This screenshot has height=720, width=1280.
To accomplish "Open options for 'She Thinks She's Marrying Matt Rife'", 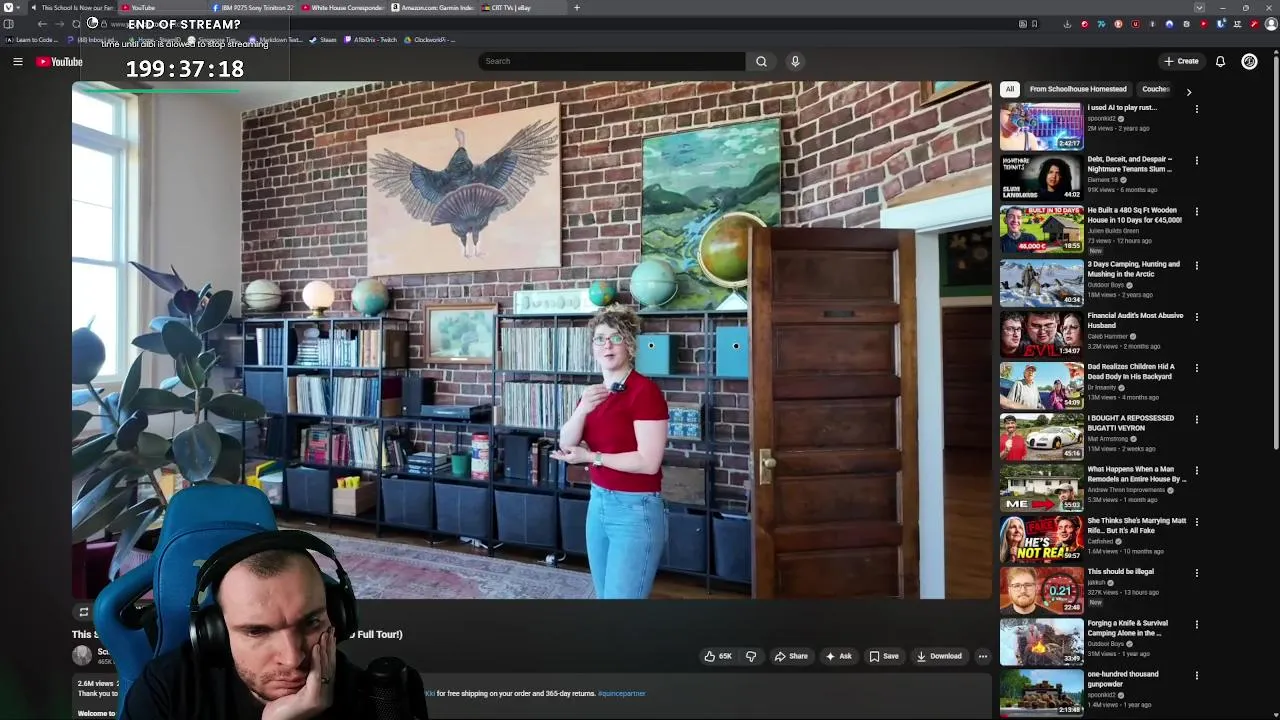I will pyautogui.click(x=1197, y=522).
